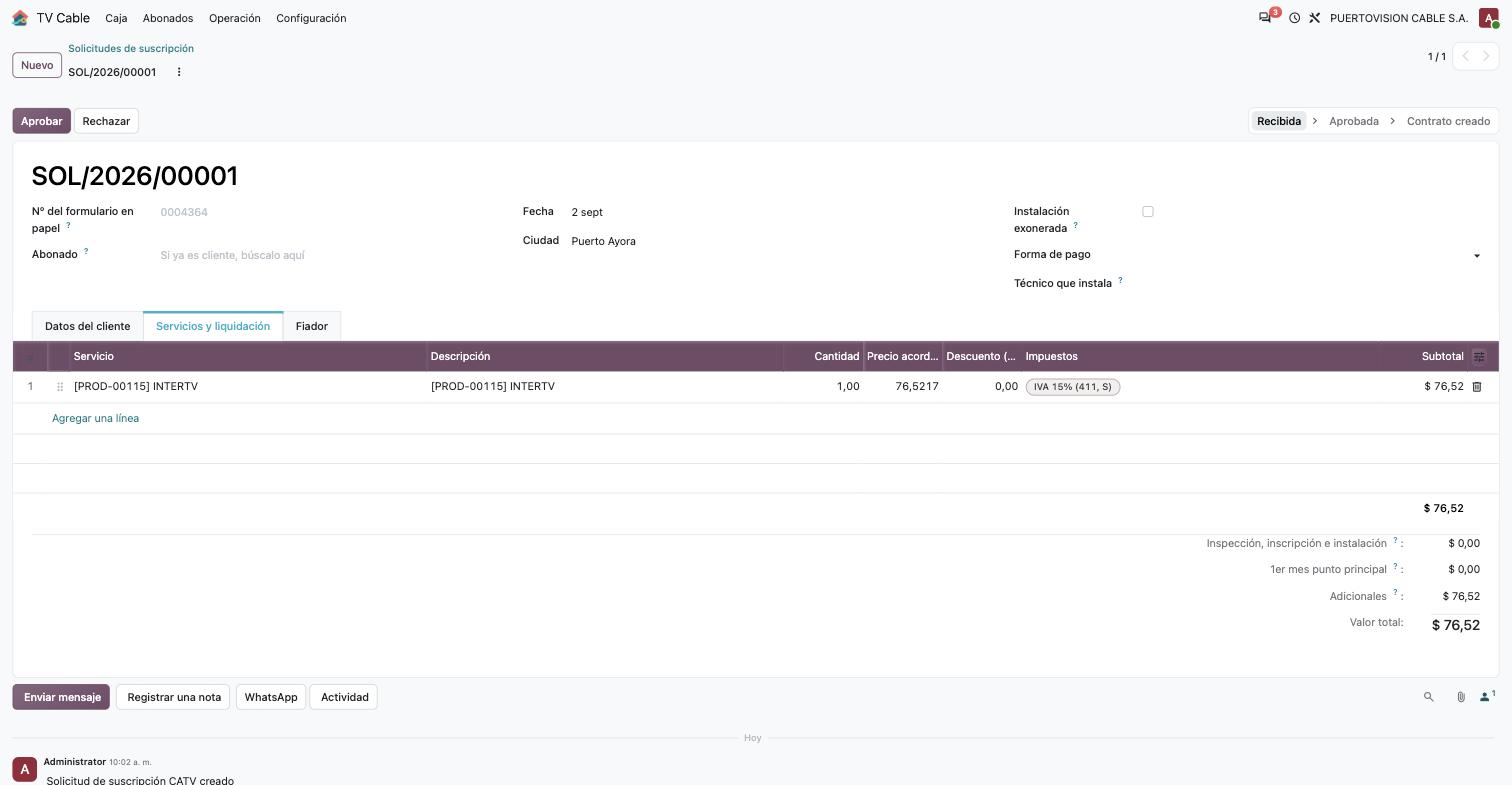Screen dimensions: 1512x785
Task: Search chatter messages with magnifier icon
Action: (x=1429, y=697)
